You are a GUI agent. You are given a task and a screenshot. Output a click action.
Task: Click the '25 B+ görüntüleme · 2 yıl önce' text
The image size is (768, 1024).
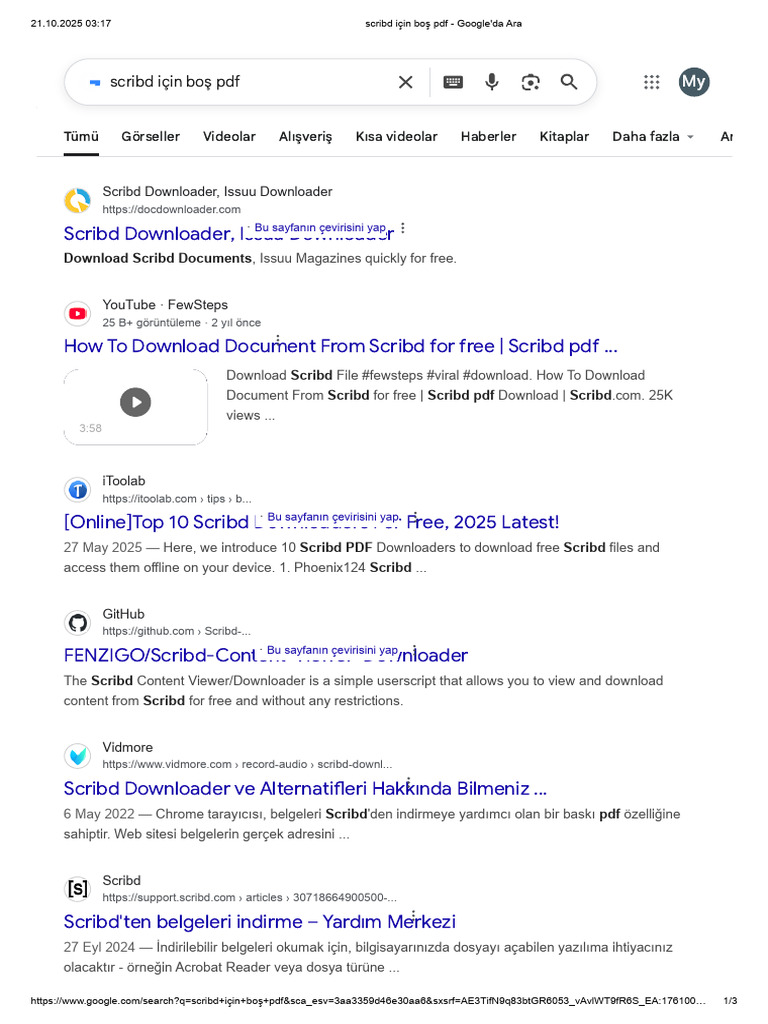coord(182,323)
